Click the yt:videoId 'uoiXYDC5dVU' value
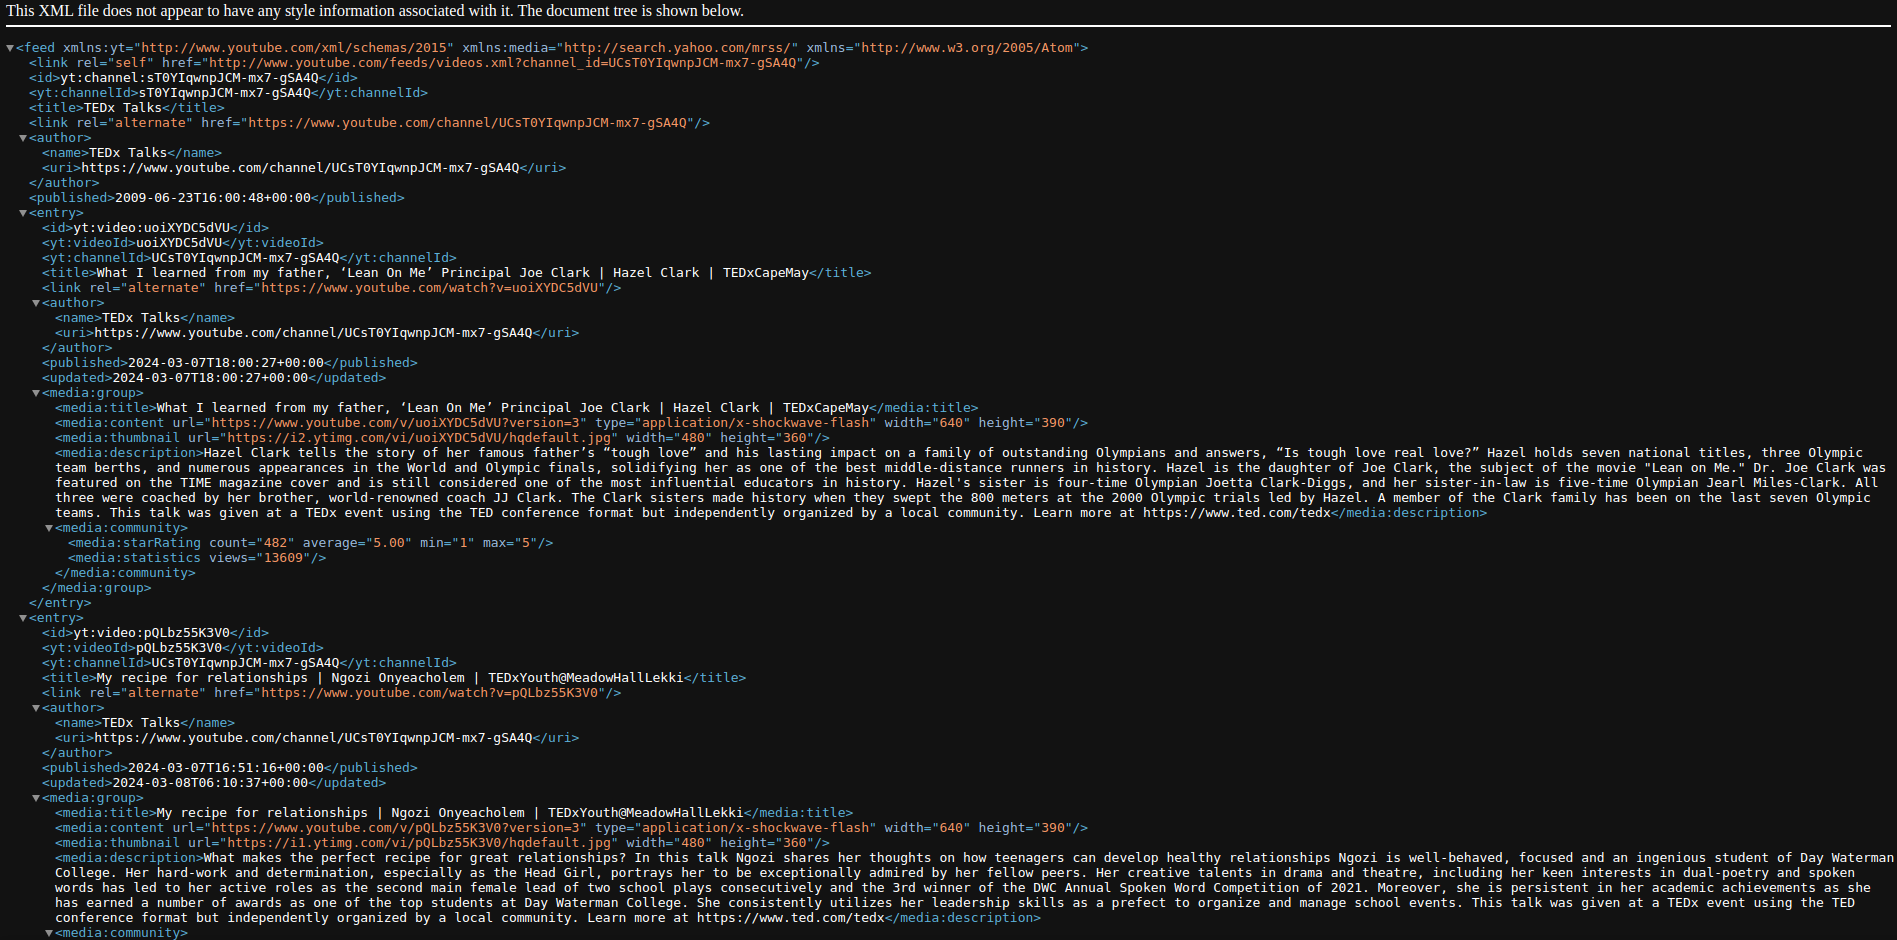The height and width of the screenshot is (940, 1897). tap(179, 243)
